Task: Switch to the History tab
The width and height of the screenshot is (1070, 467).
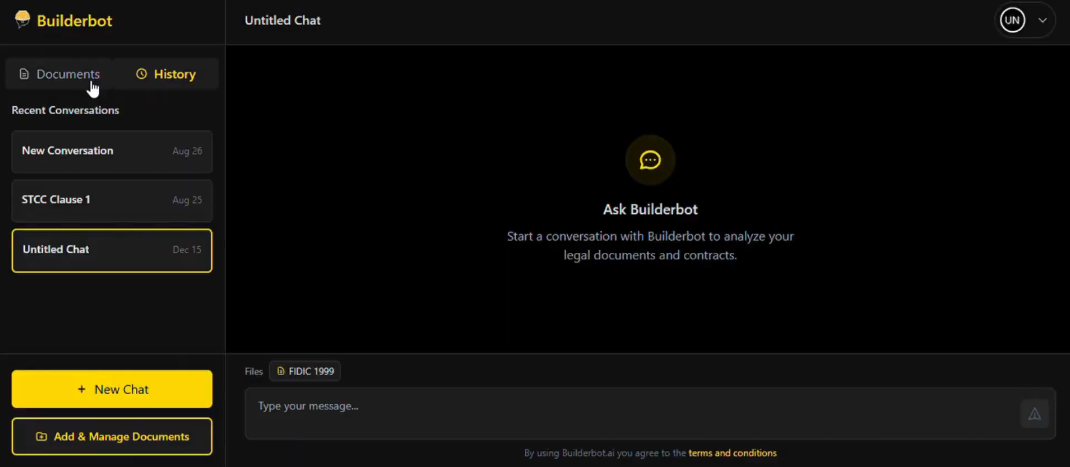Action: point(166,74)
